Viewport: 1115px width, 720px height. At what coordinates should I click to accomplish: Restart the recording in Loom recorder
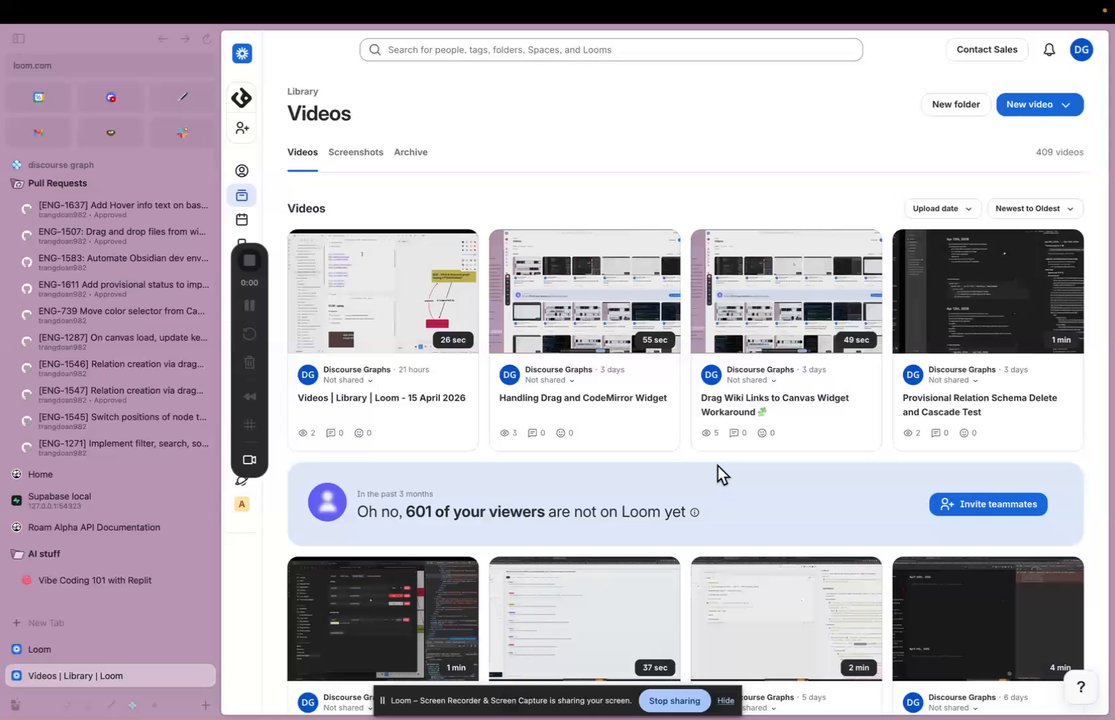[250, 334]
